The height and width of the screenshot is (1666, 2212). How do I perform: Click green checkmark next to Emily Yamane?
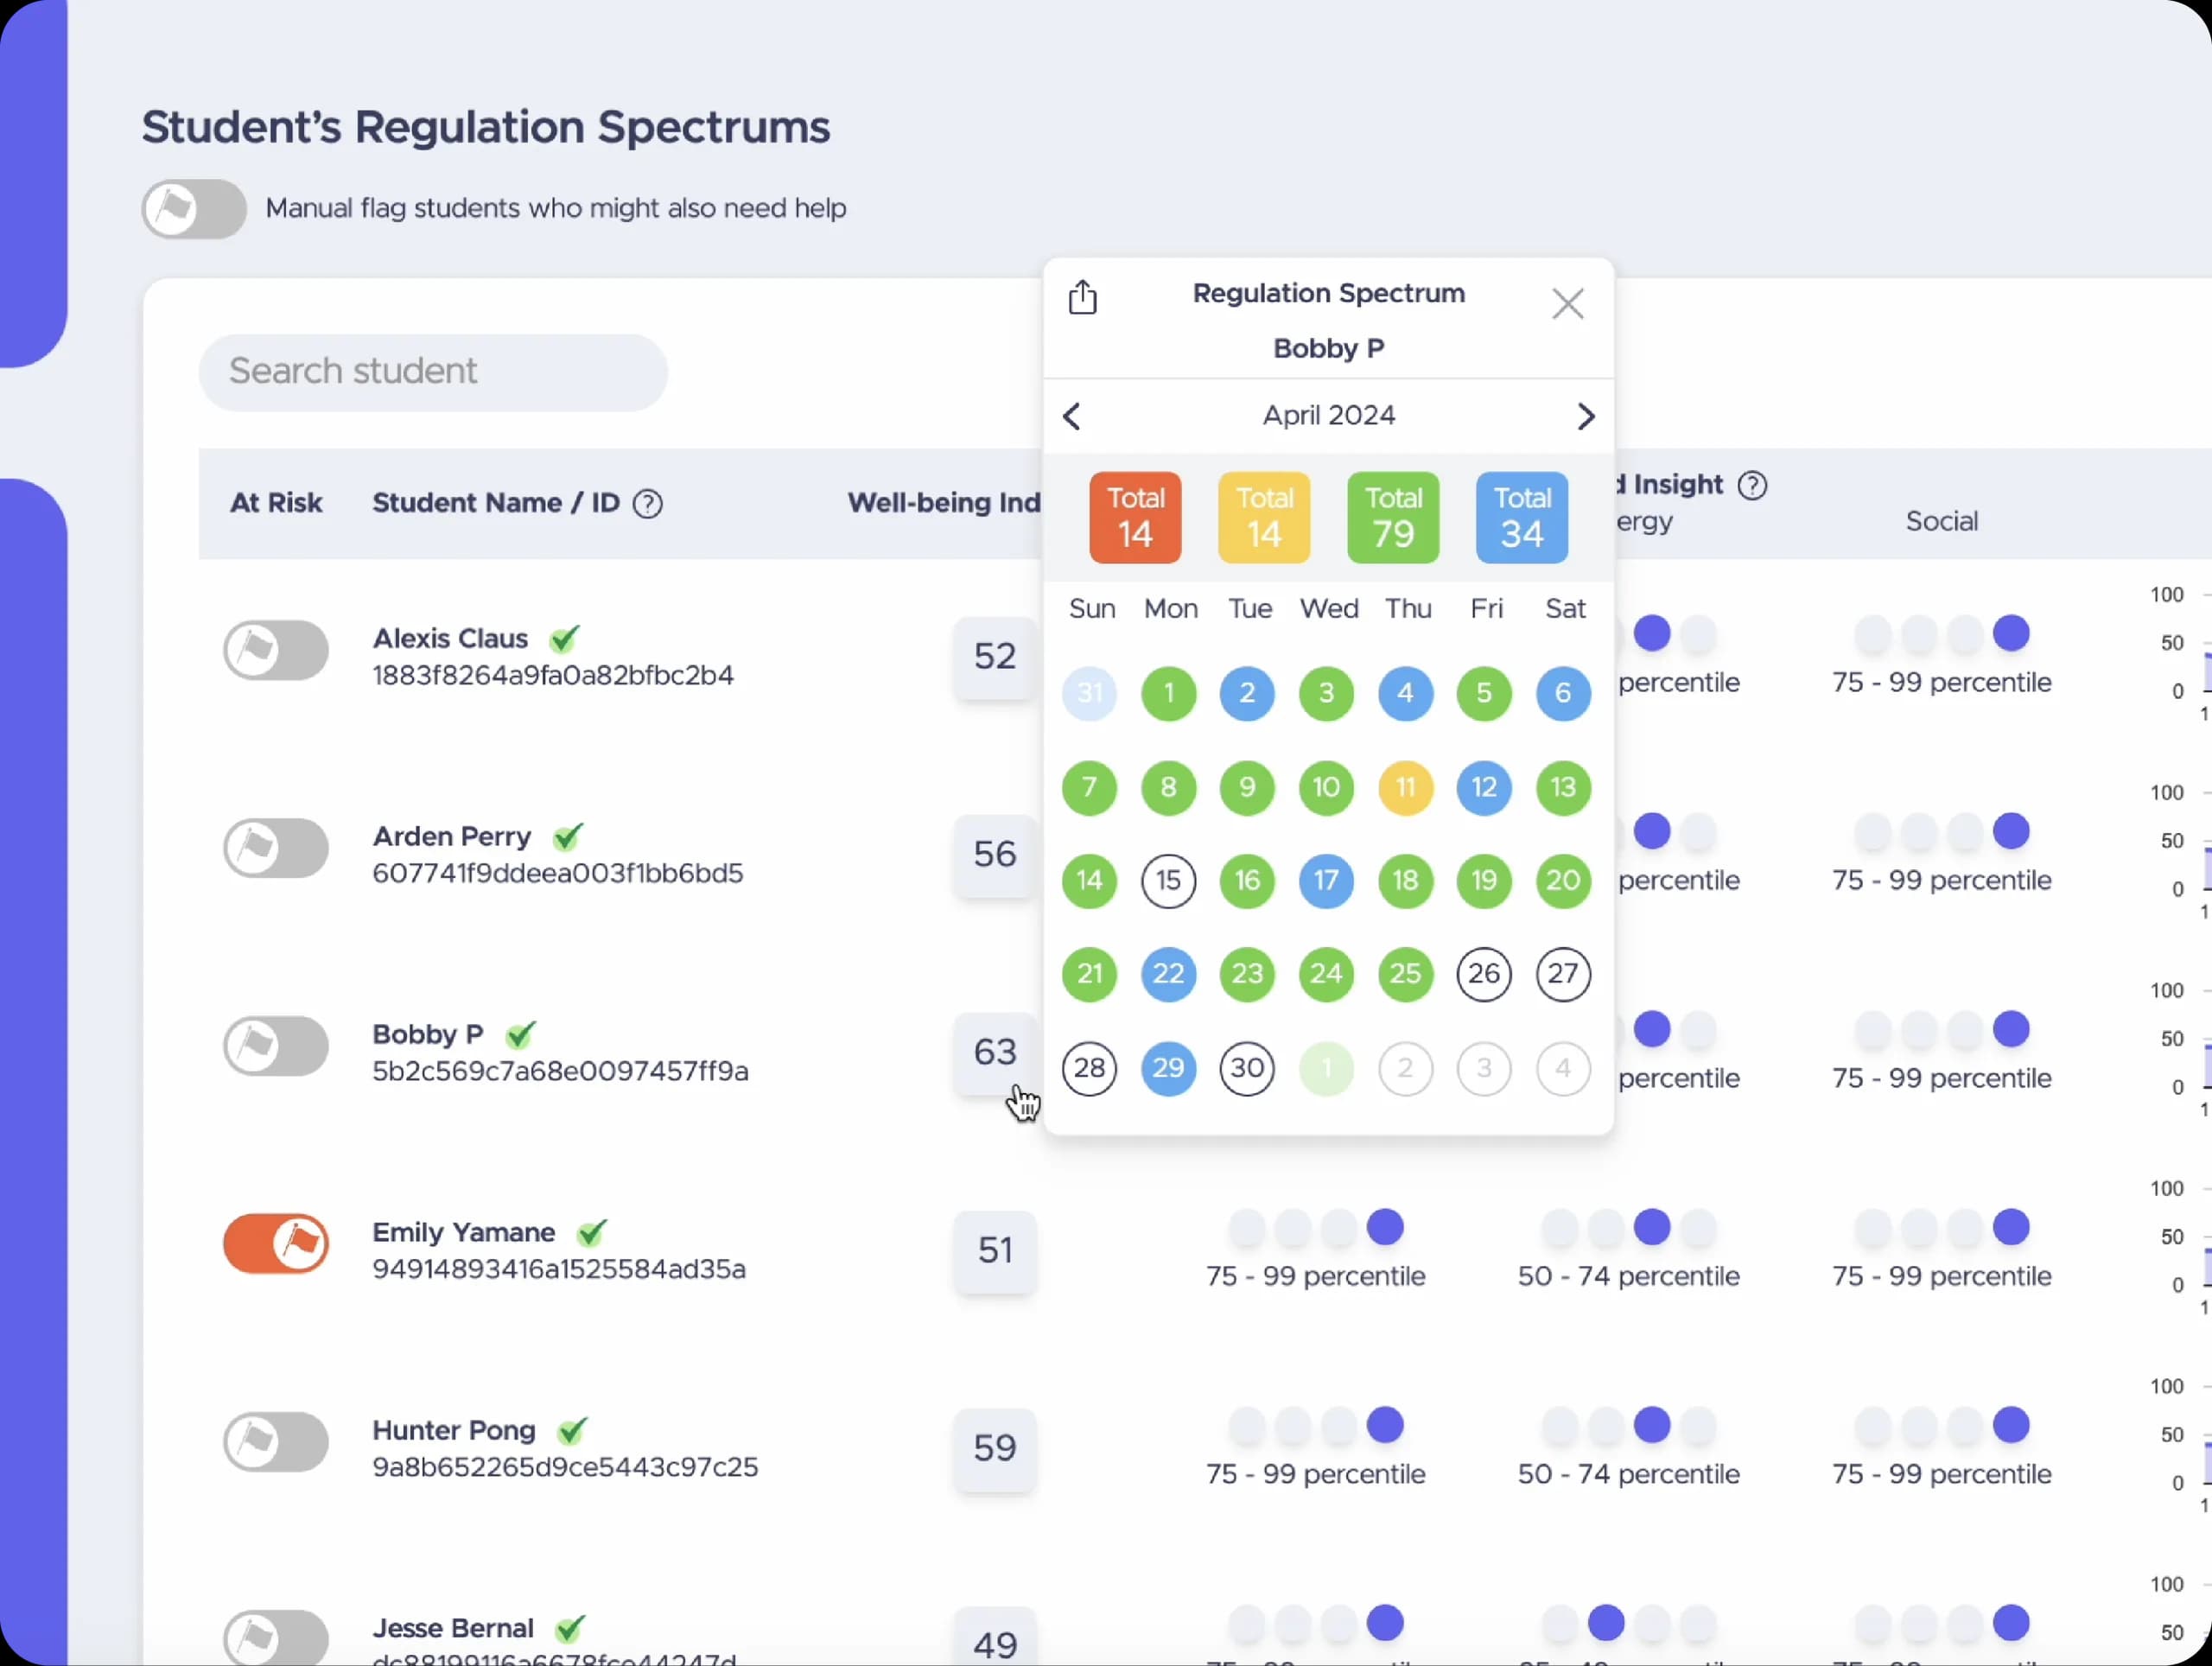[x=592, y=1232]
